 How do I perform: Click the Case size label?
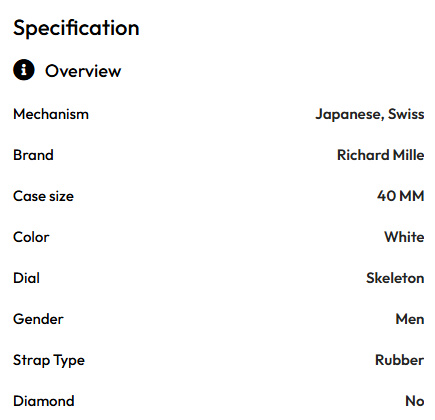click(43, 196)
